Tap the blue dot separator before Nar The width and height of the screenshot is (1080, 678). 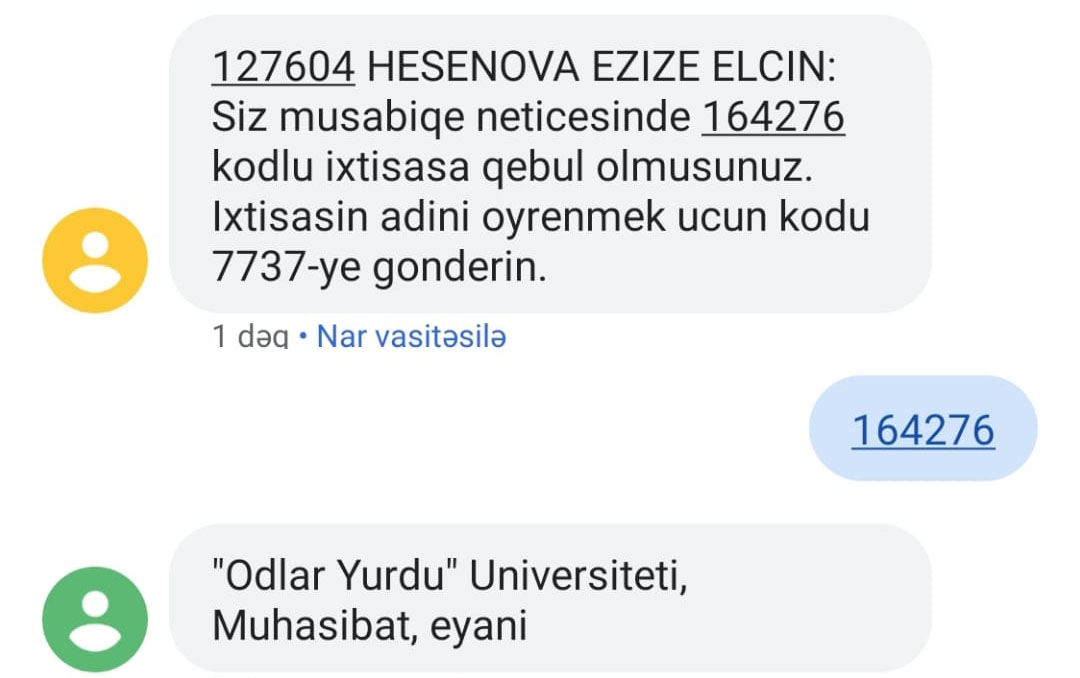coord(302,338)
